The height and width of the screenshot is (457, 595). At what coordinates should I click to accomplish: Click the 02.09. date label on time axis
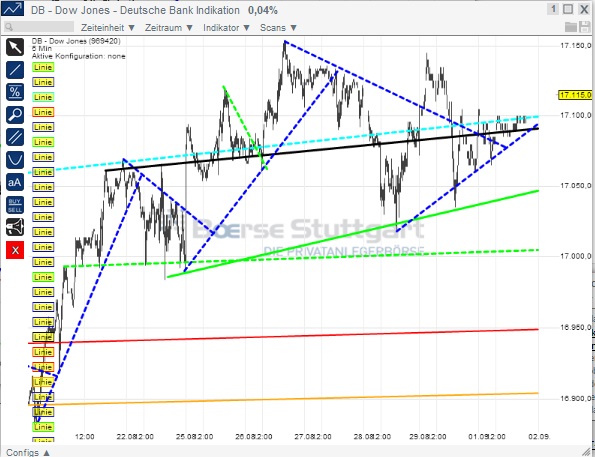[538, 437]
